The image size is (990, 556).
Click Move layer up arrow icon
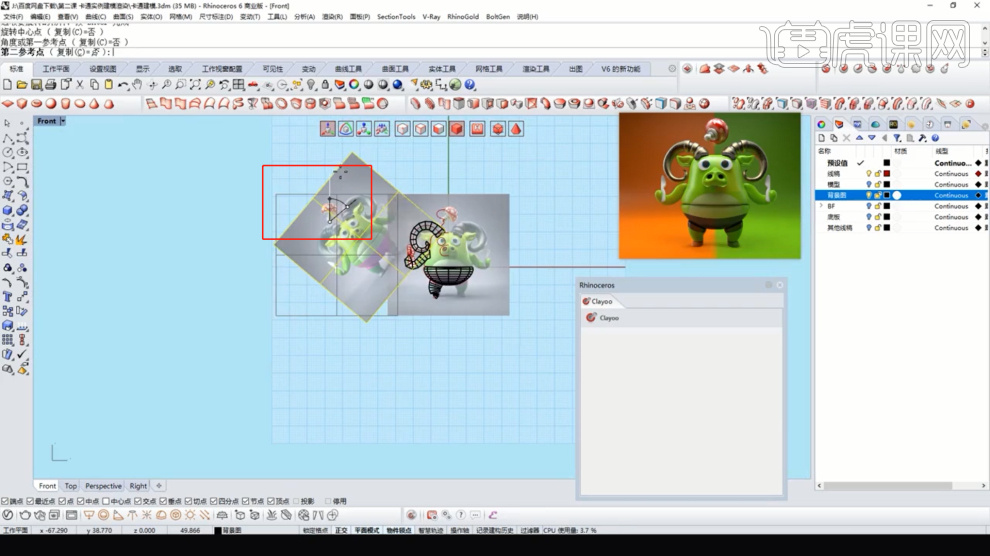point(859,138)
